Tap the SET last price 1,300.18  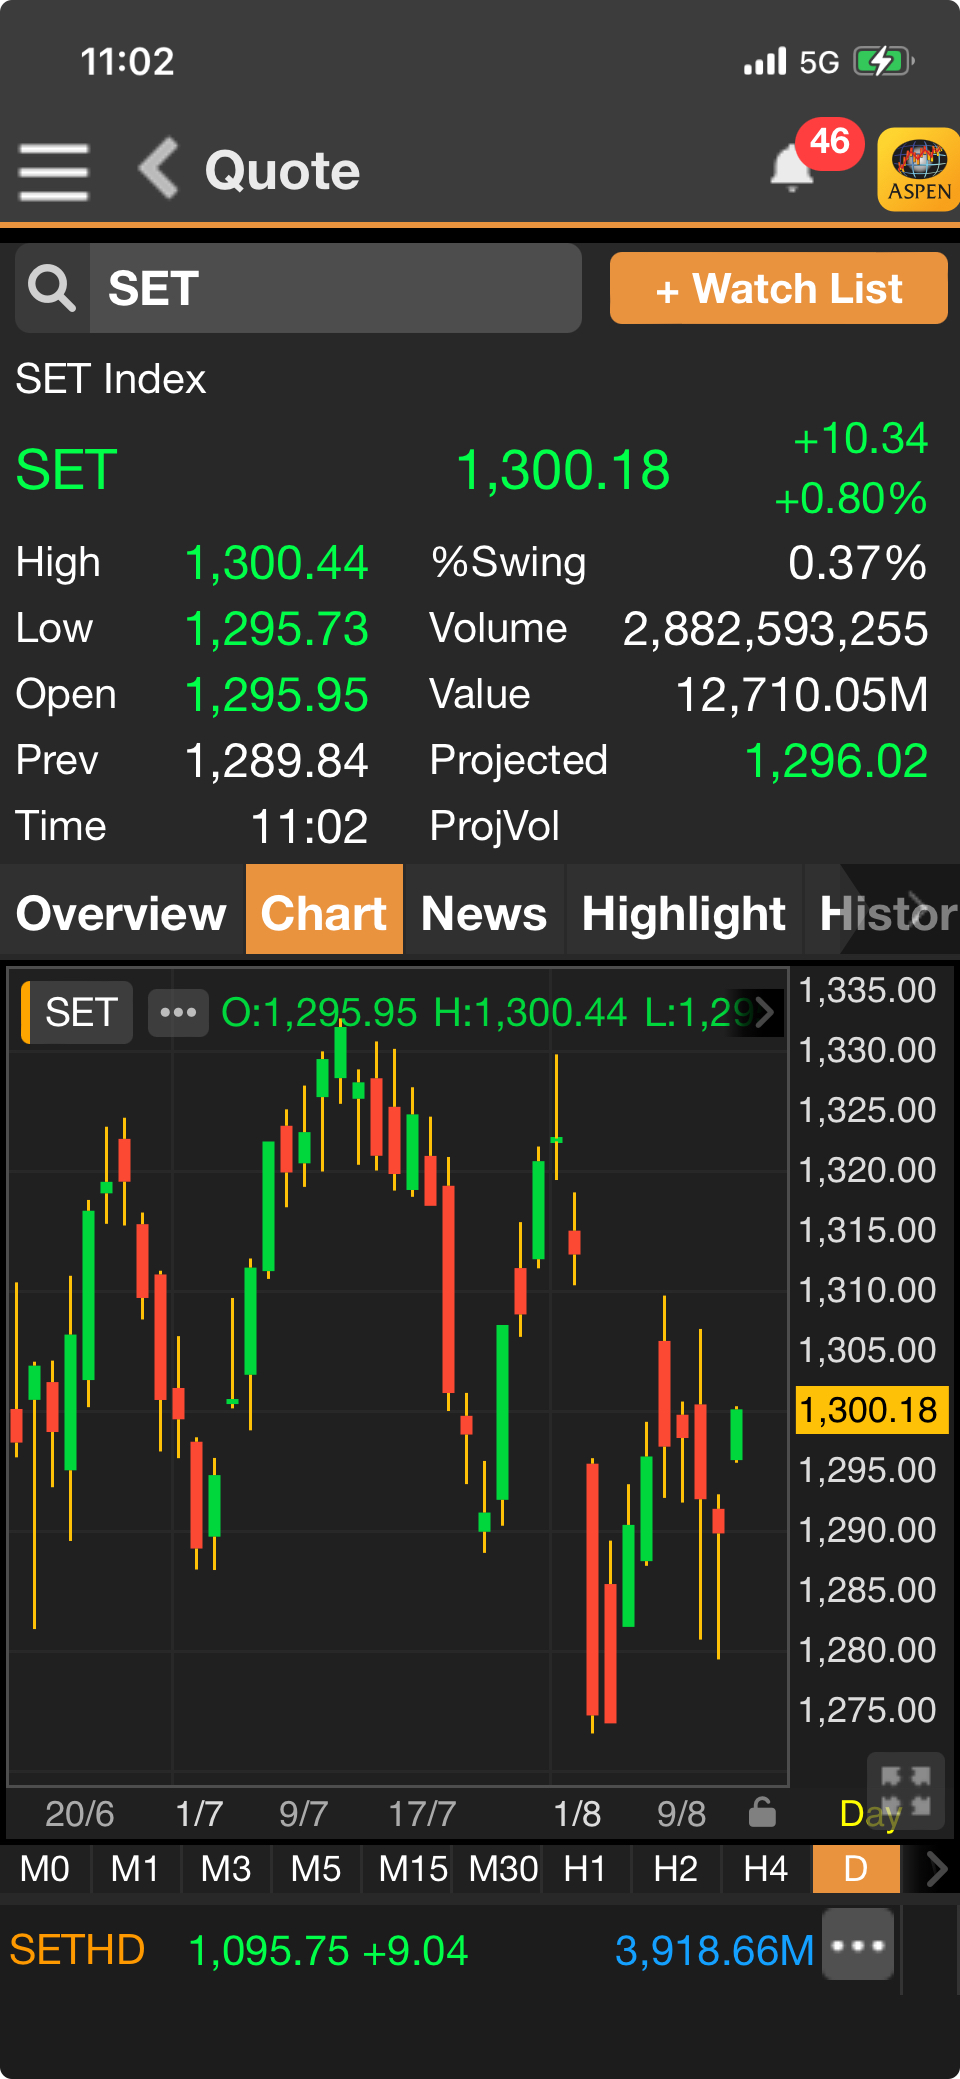click(563, 470)
